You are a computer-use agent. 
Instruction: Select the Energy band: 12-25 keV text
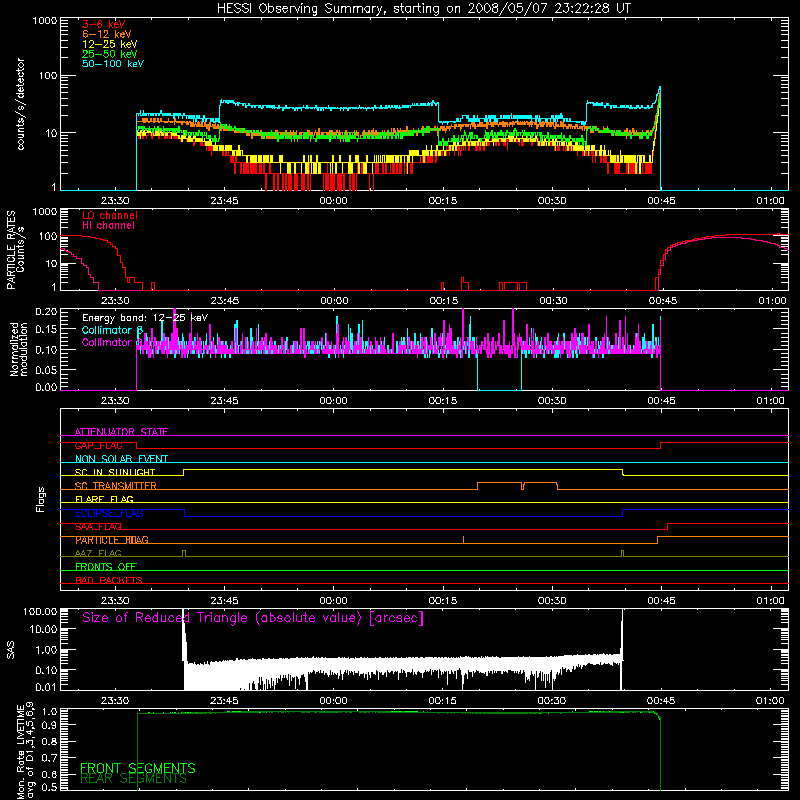click(x=145, y=318)
